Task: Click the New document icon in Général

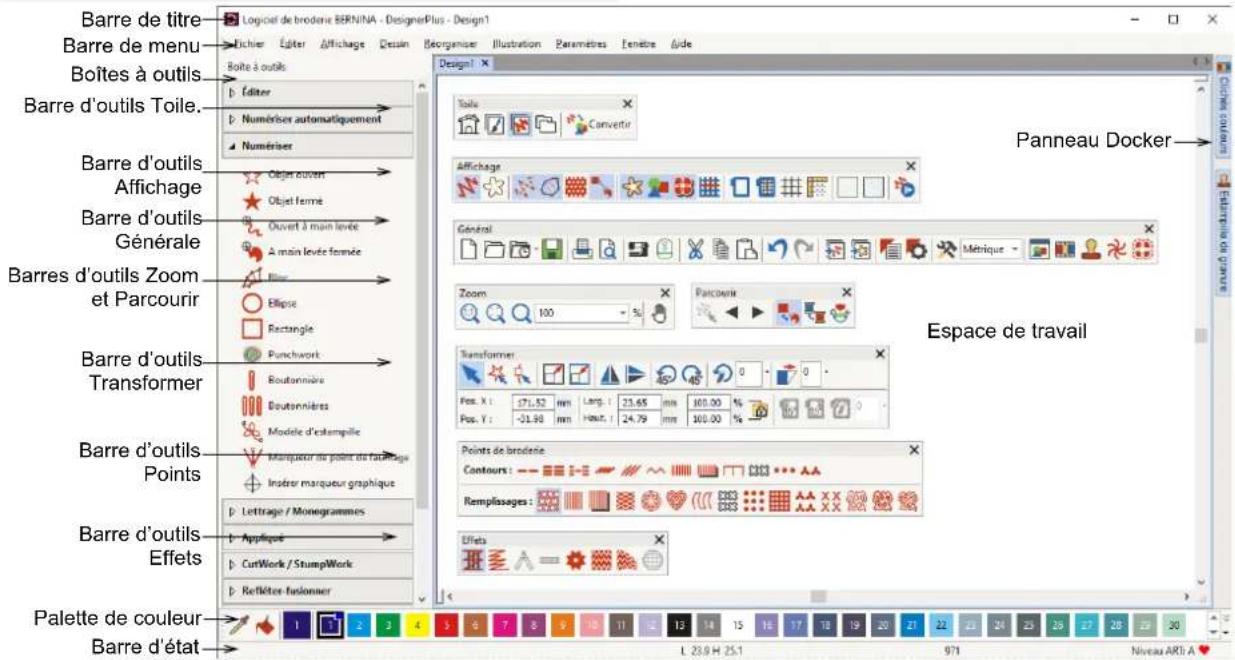Action: pyautogui.click(x=469, y=250)
